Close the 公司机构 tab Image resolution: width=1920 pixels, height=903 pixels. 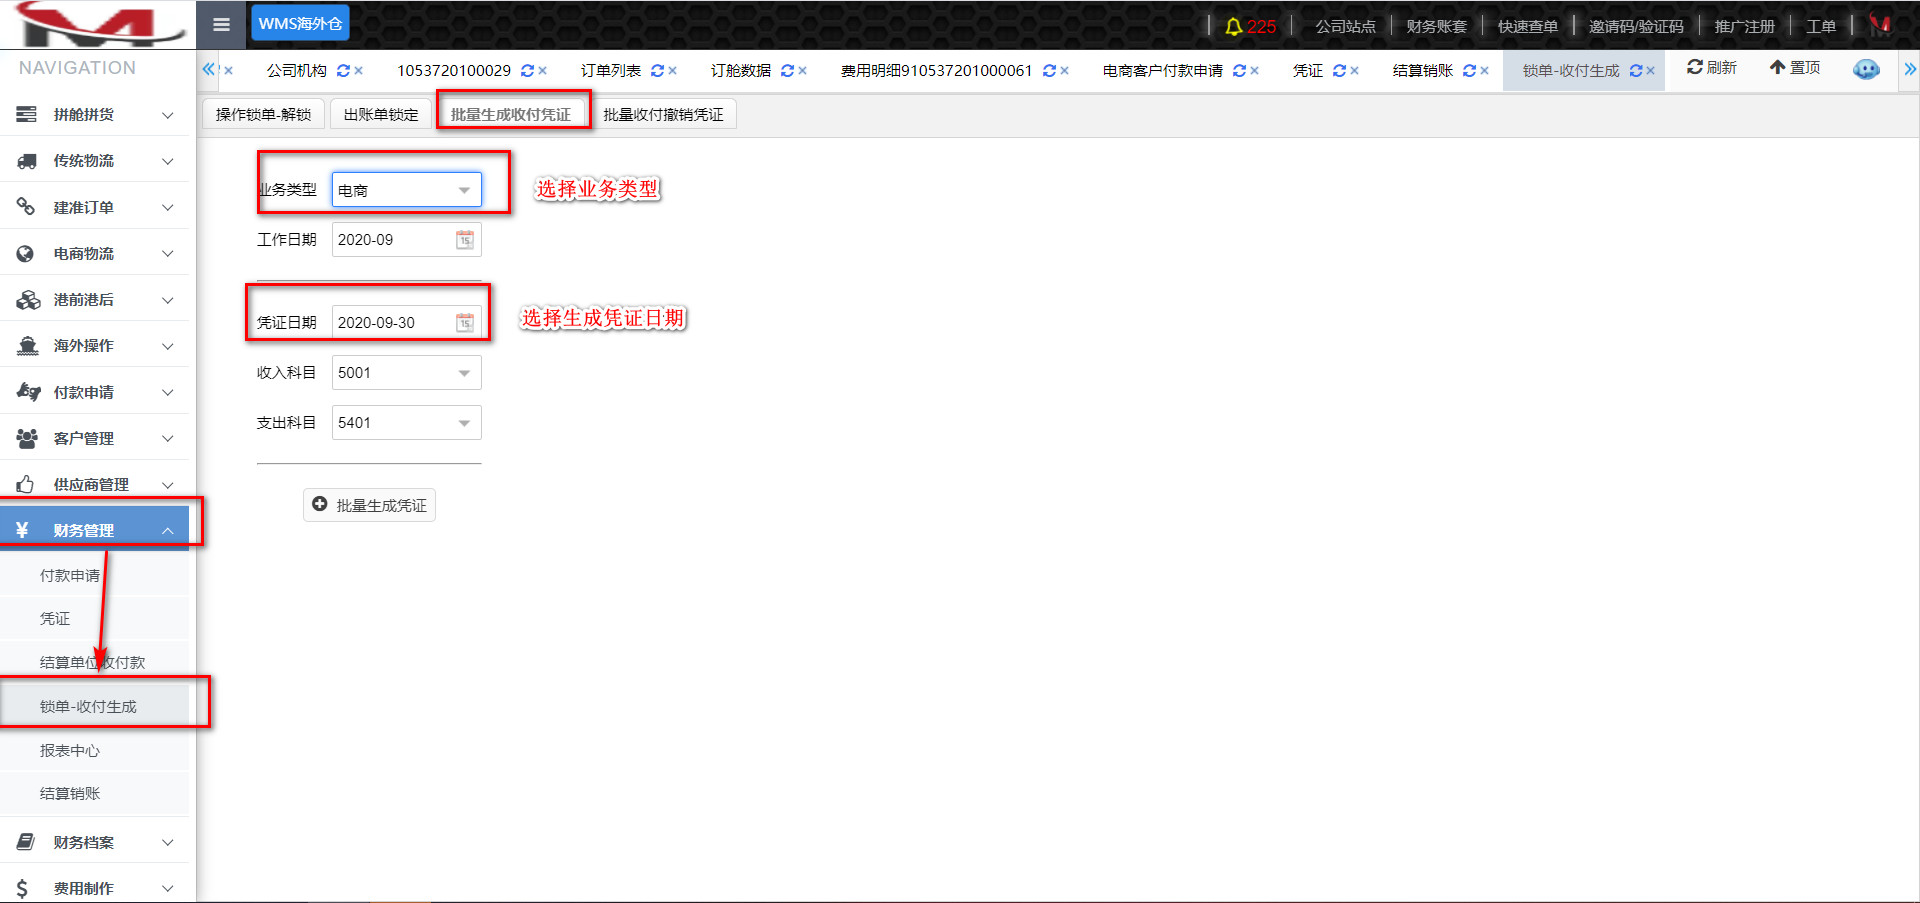click(x=359, y=71)
